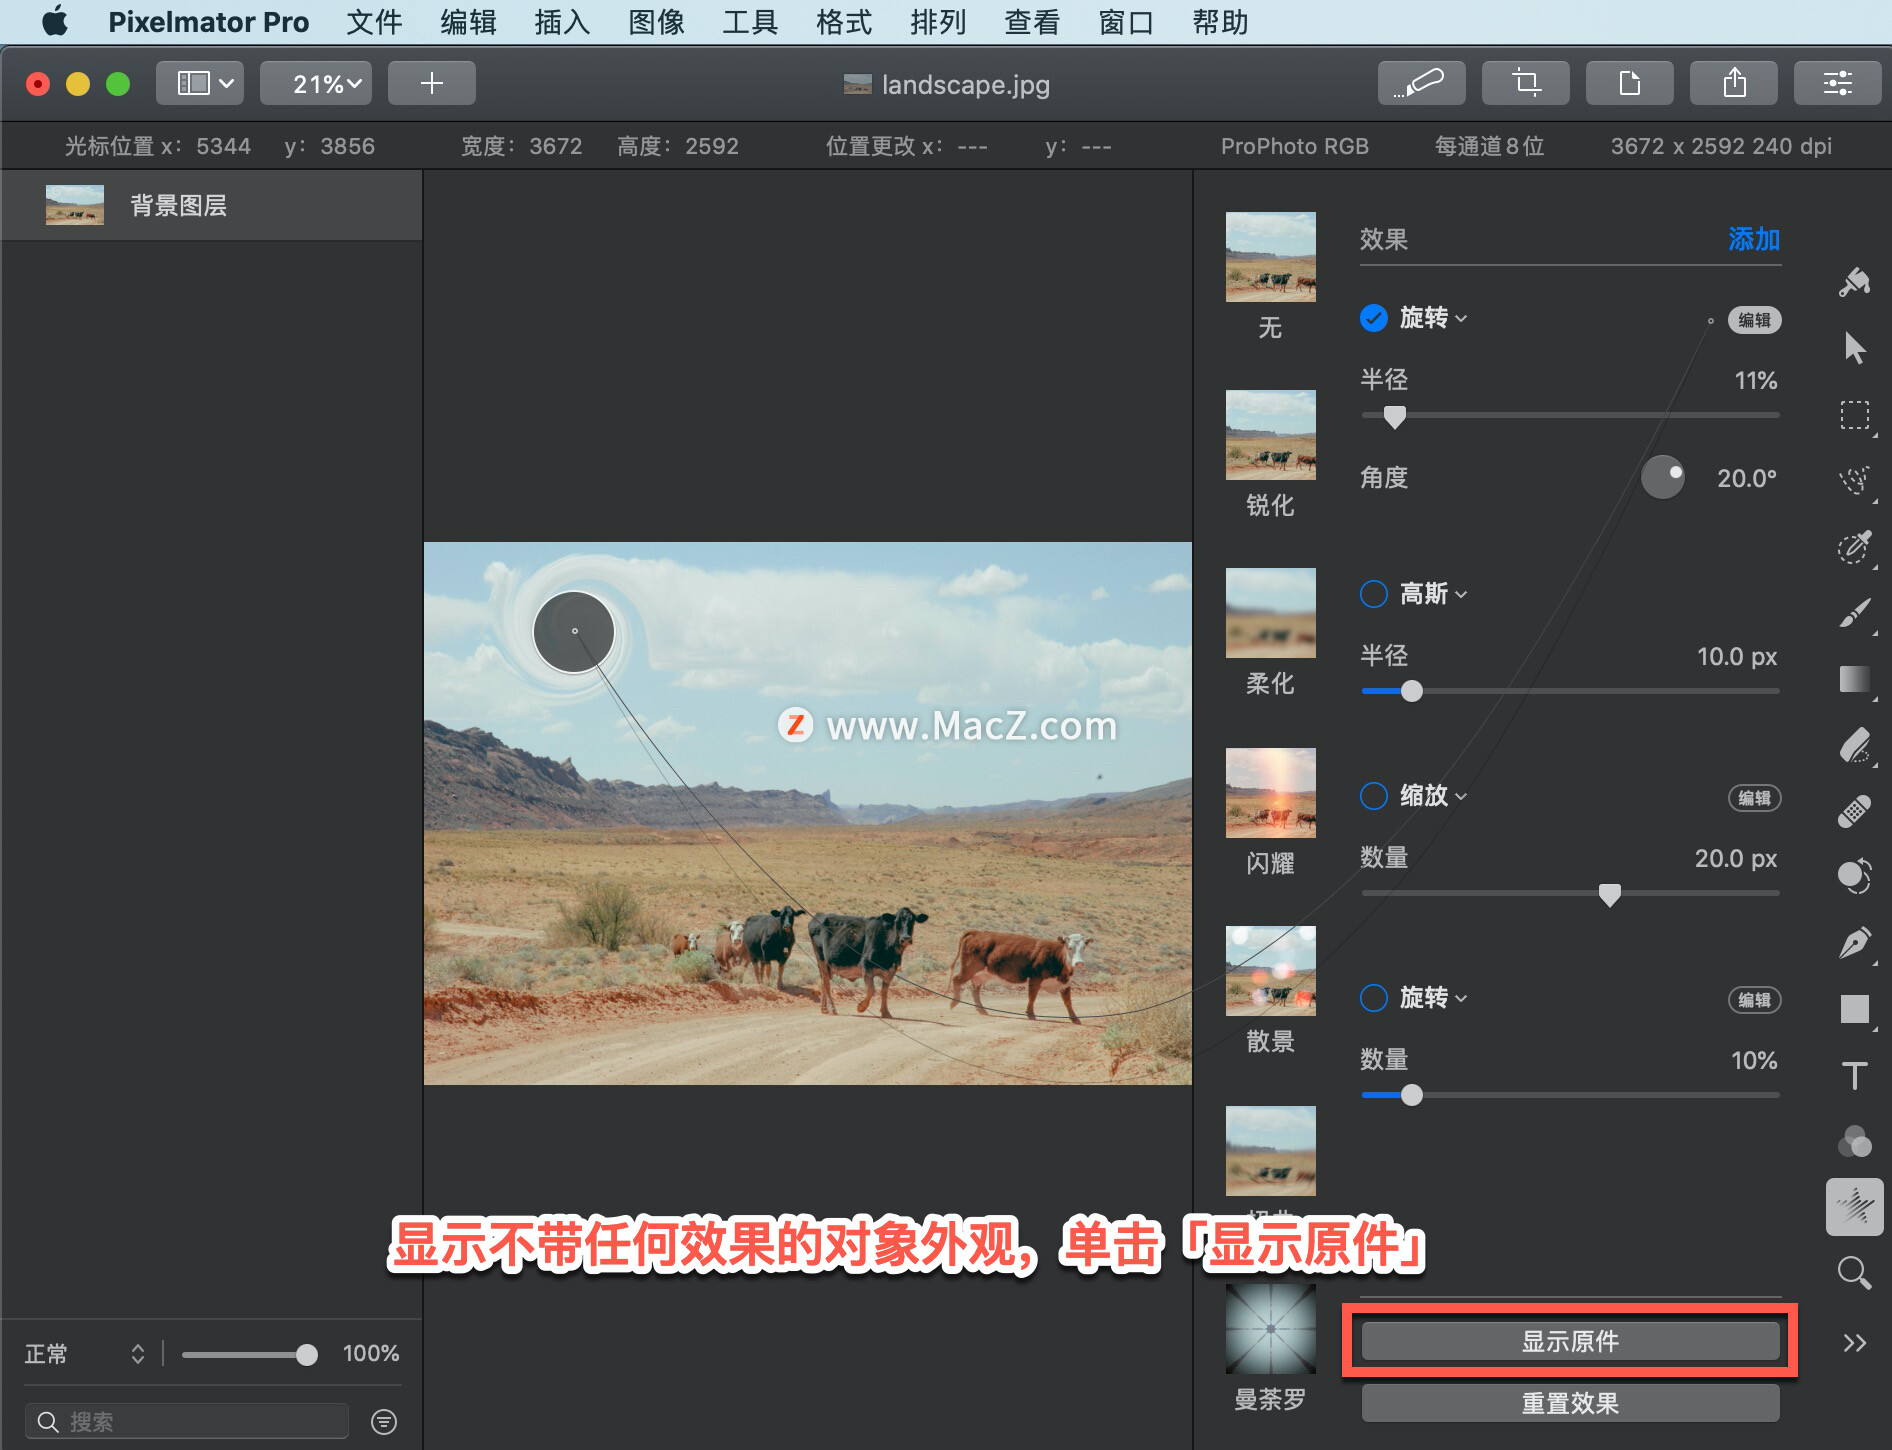Viewport: 1892px width, 1450px height.
Task: Choose the 锐化 effect preset thumbnail
Action: (x=1270, y=435)
